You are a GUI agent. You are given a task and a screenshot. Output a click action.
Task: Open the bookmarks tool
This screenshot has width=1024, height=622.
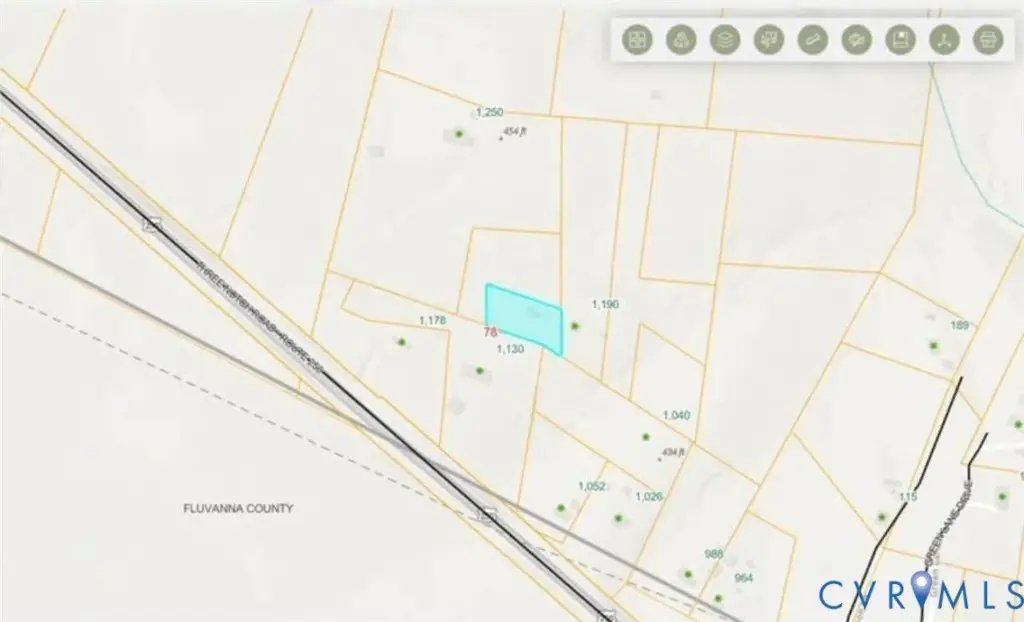(901, 40)
